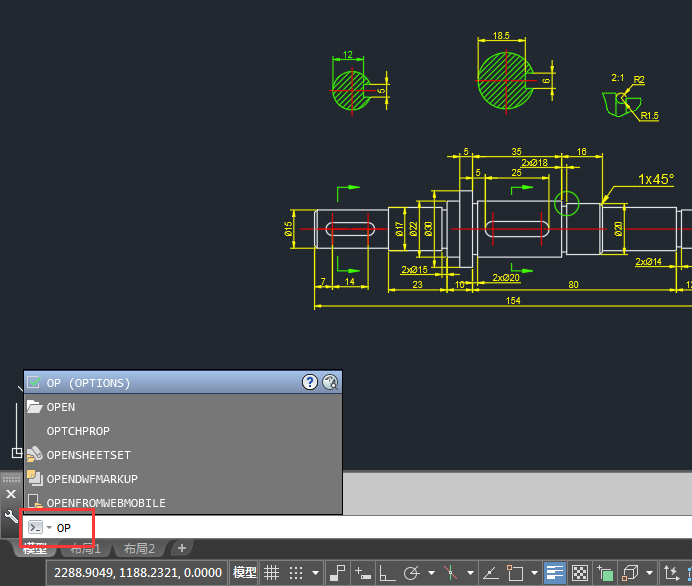Choose OPENDWFMARKUP from the suggestion list
692x586 pixels.
[x=92, y=479]
